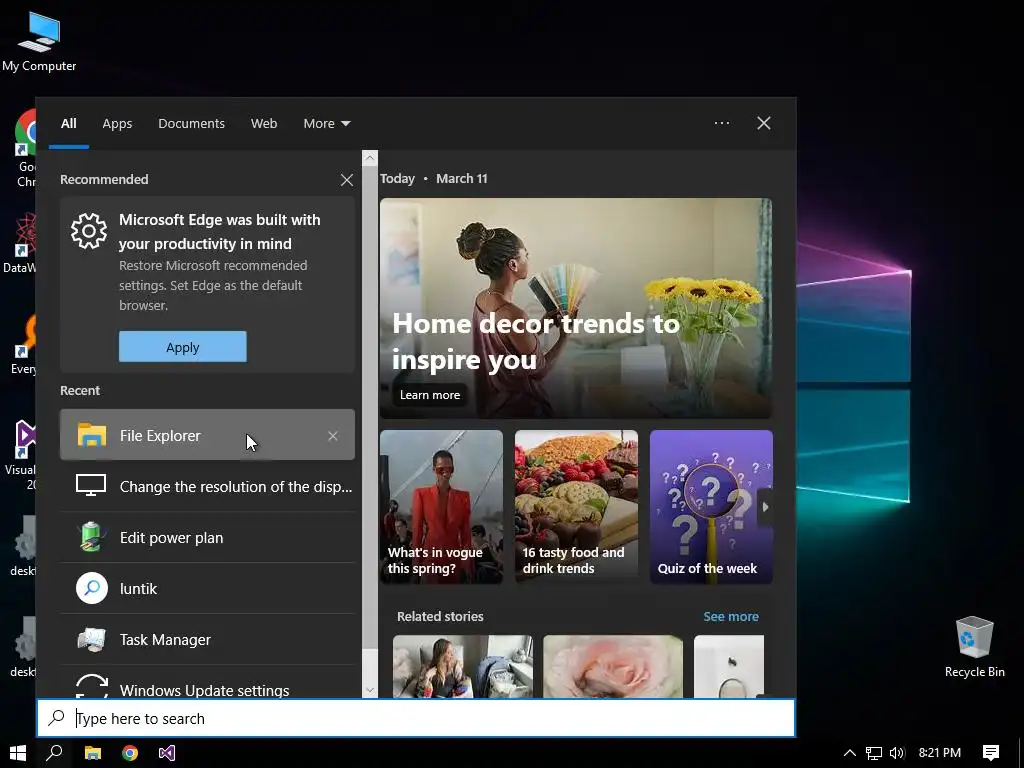Click the Today March 11 date label

pos(434,178)
